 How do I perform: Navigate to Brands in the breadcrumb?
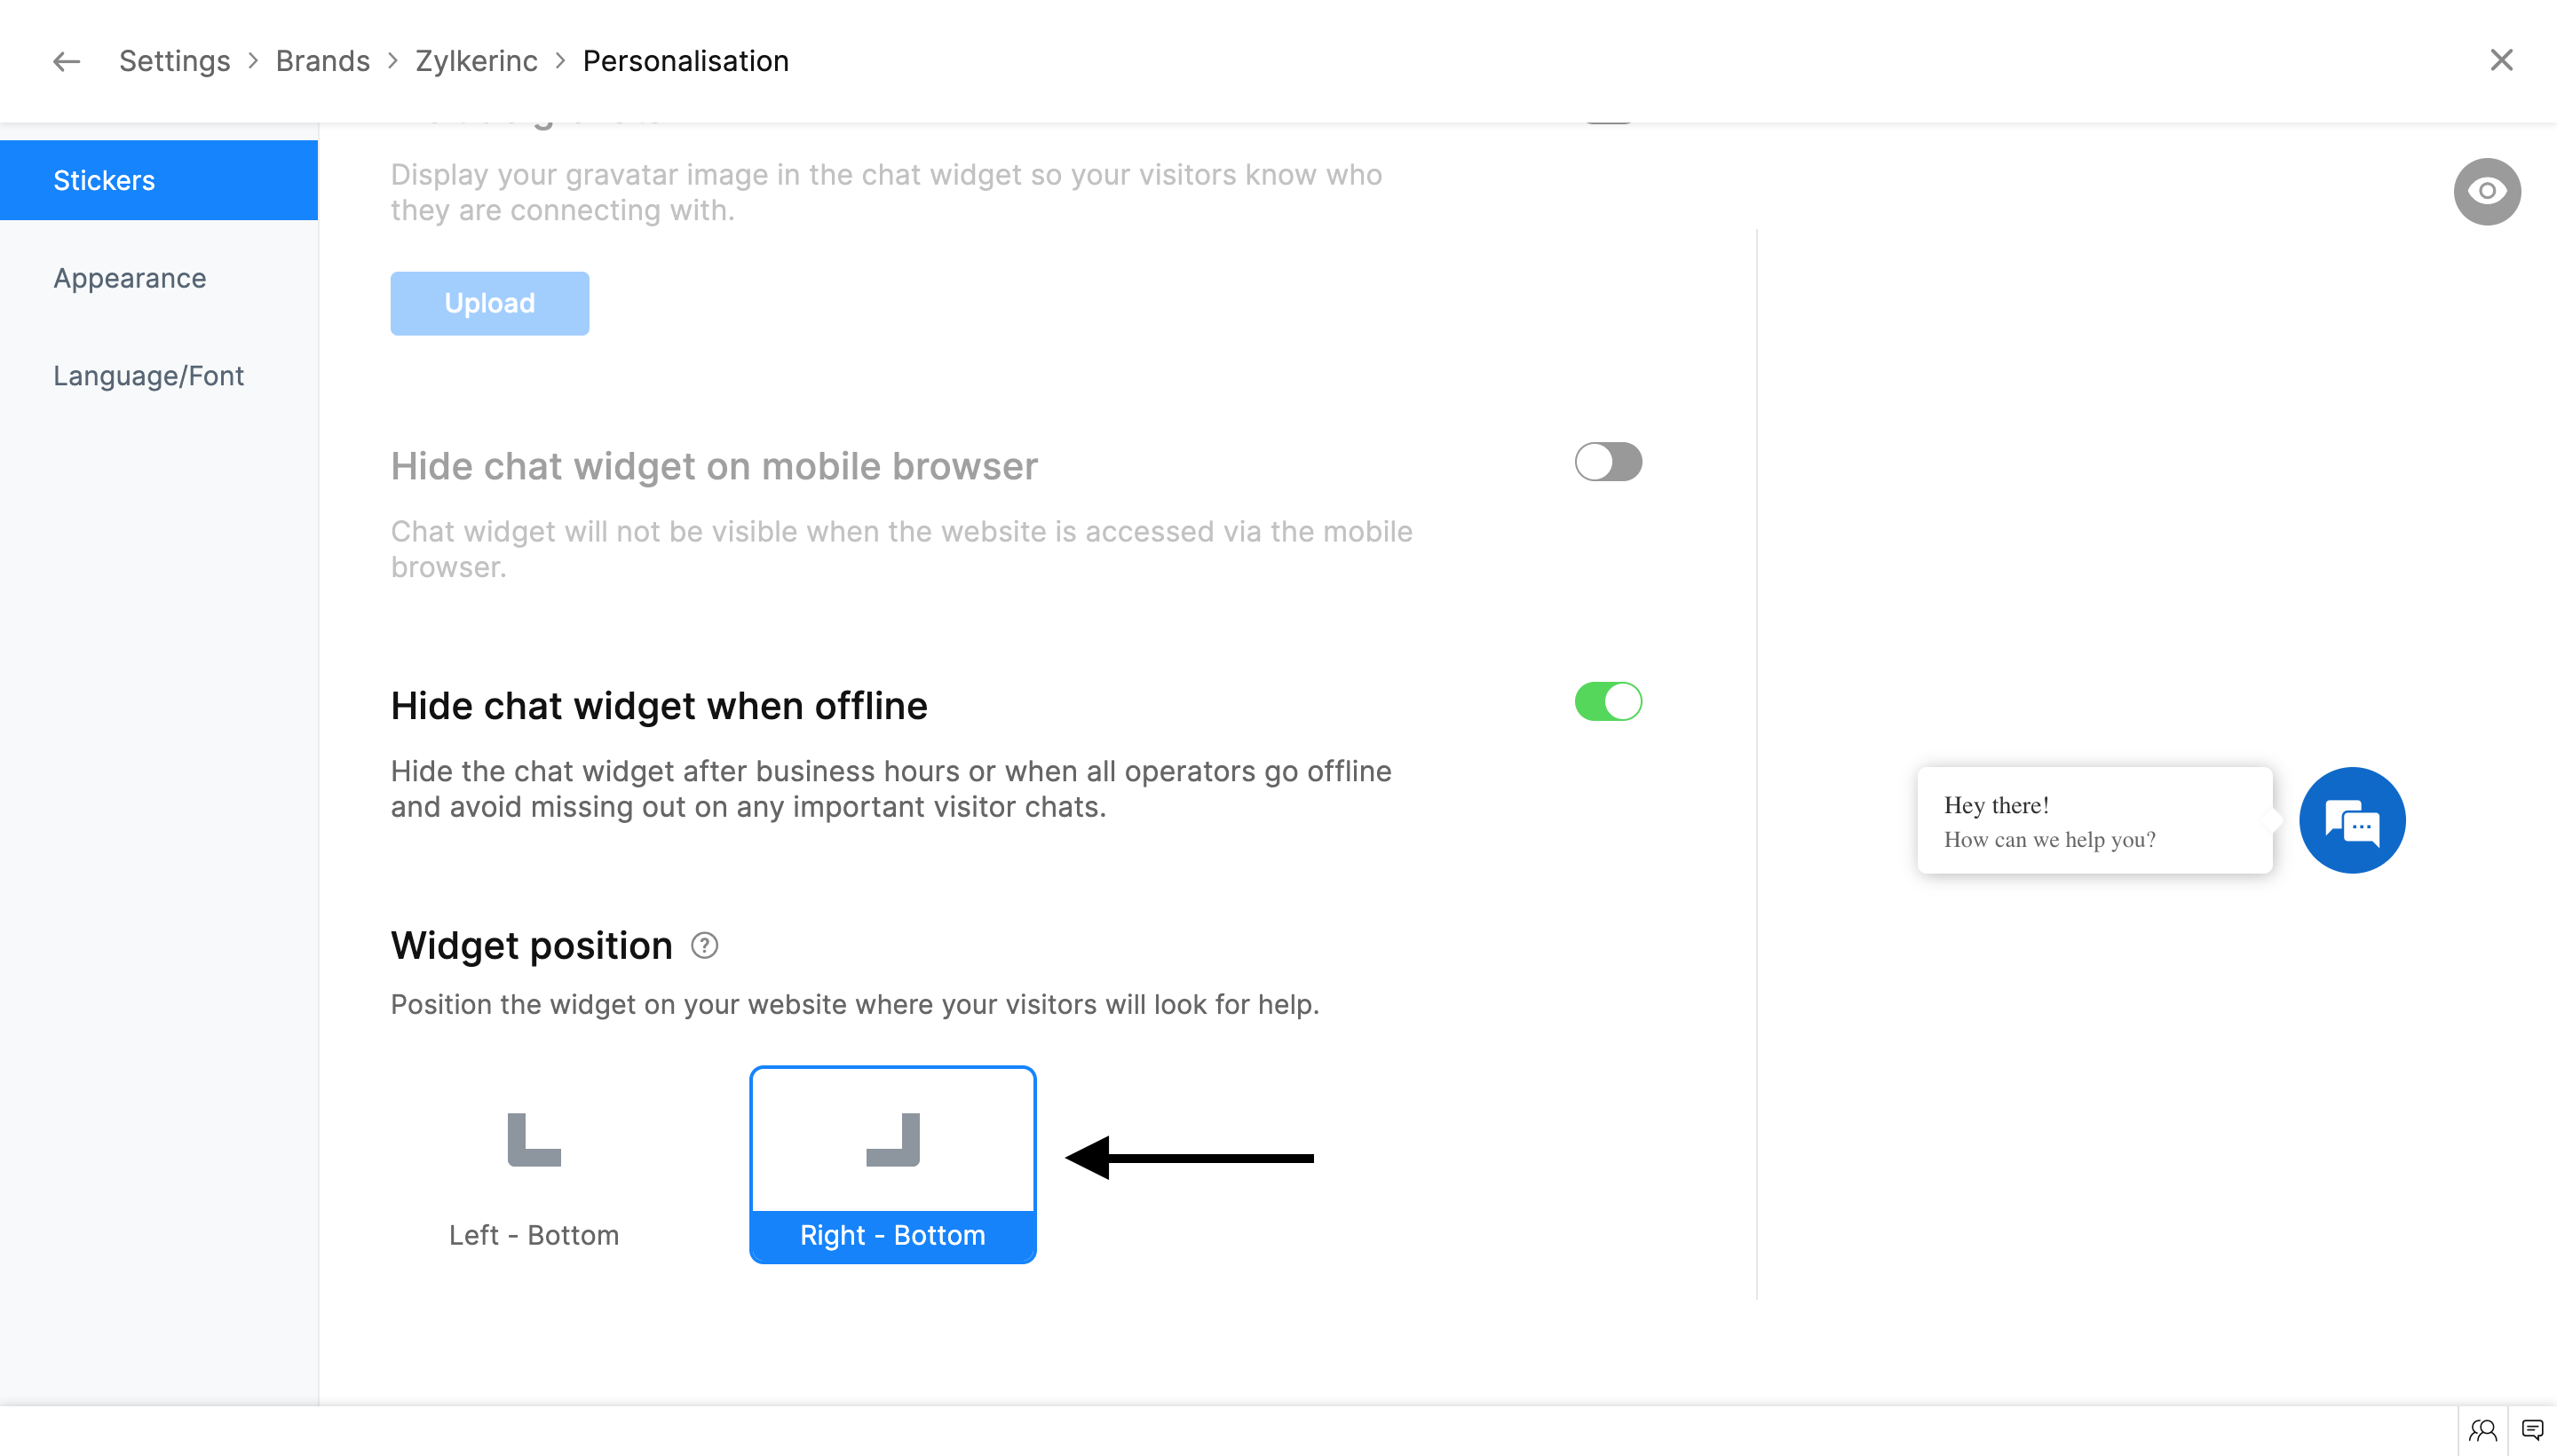point(322,61)
